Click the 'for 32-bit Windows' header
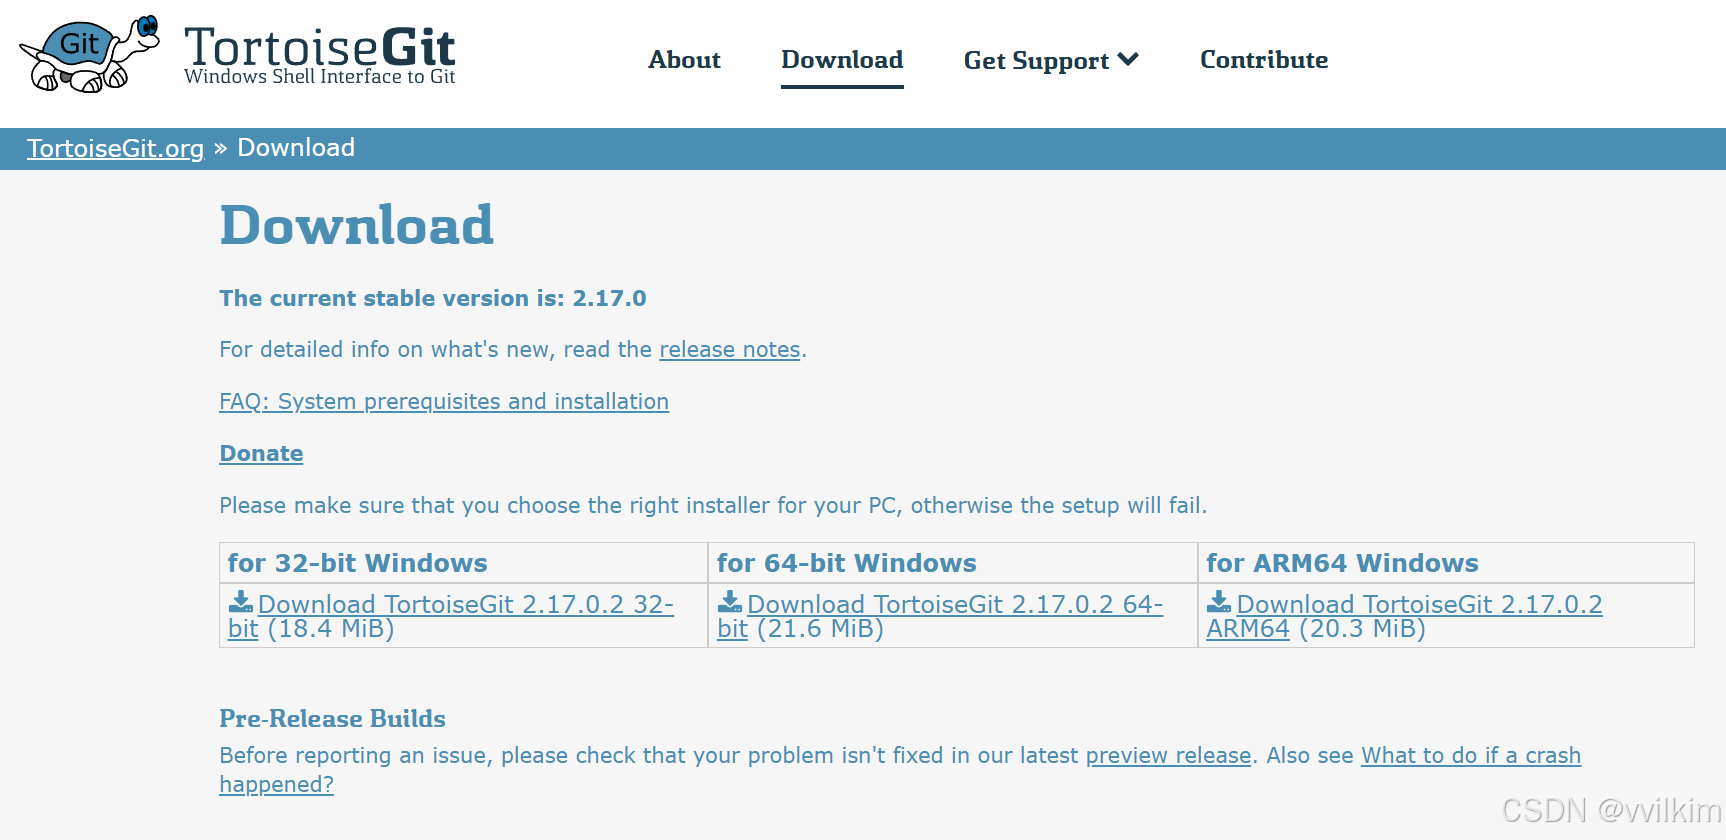The height and width of the screenshot is (840, 1726). [x=357, y=563]
